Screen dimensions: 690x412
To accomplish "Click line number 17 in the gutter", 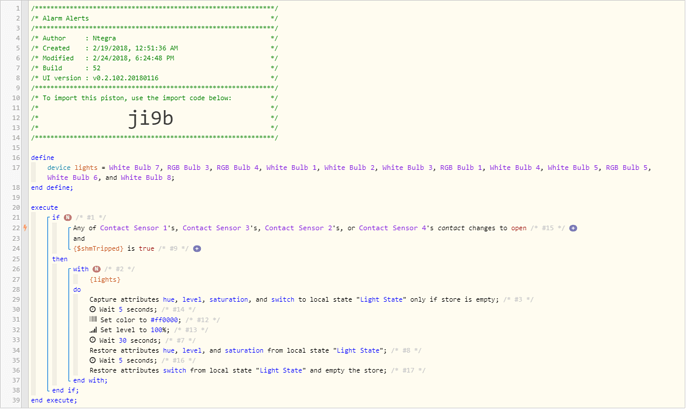I will click(x=16, y=168).
